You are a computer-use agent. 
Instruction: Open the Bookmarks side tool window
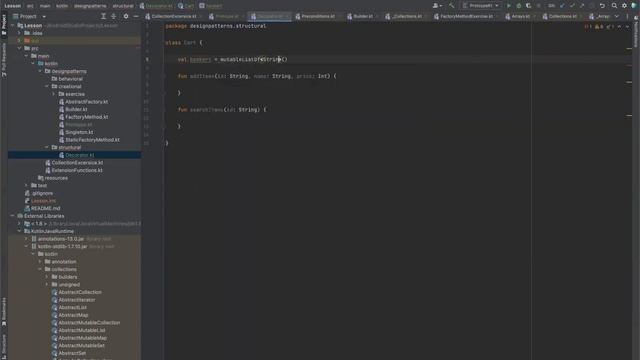point(4,312)
